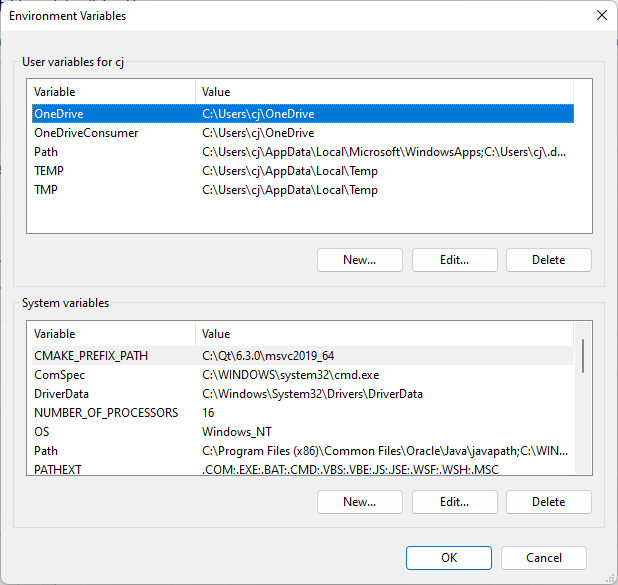Create a New user variable

359,260
